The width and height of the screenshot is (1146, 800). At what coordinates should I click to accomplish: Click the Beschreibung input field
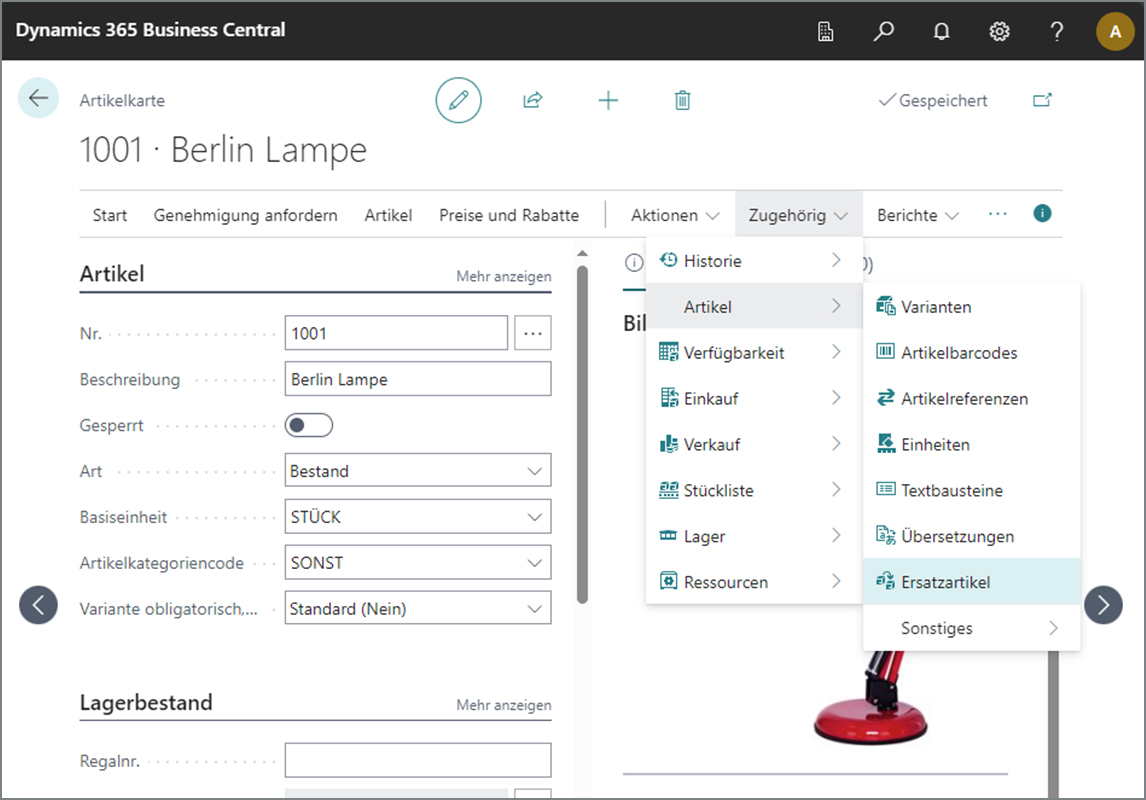(417, 379)
